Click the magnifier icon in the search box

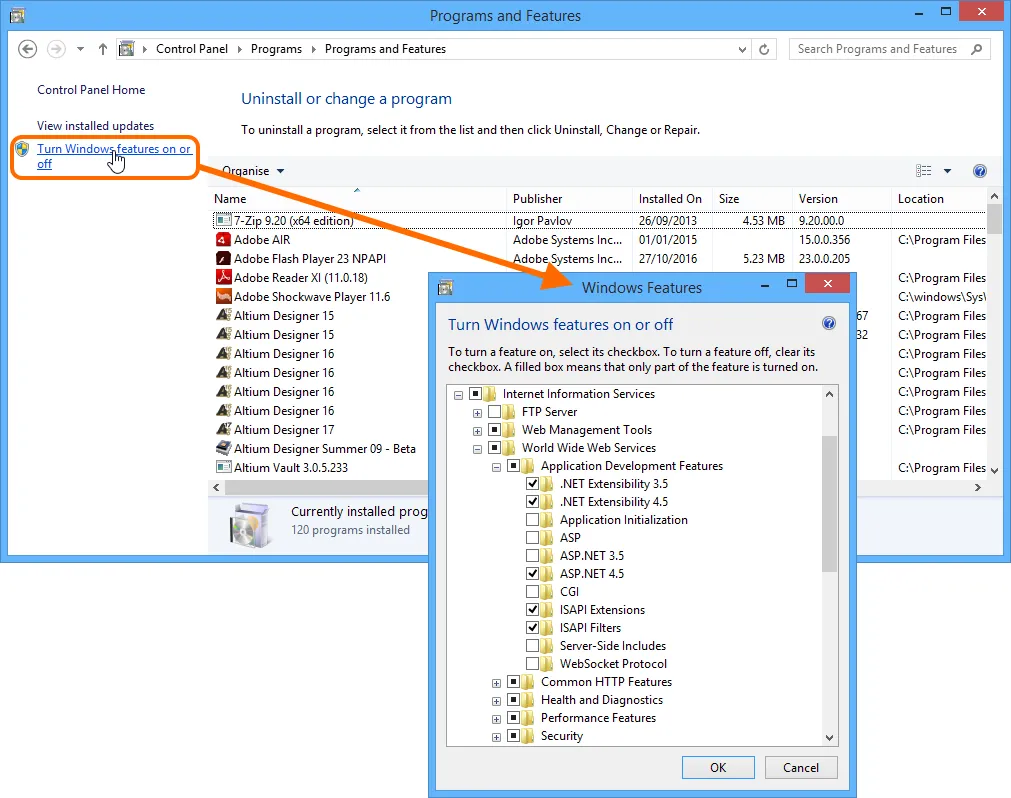[977, 49]
